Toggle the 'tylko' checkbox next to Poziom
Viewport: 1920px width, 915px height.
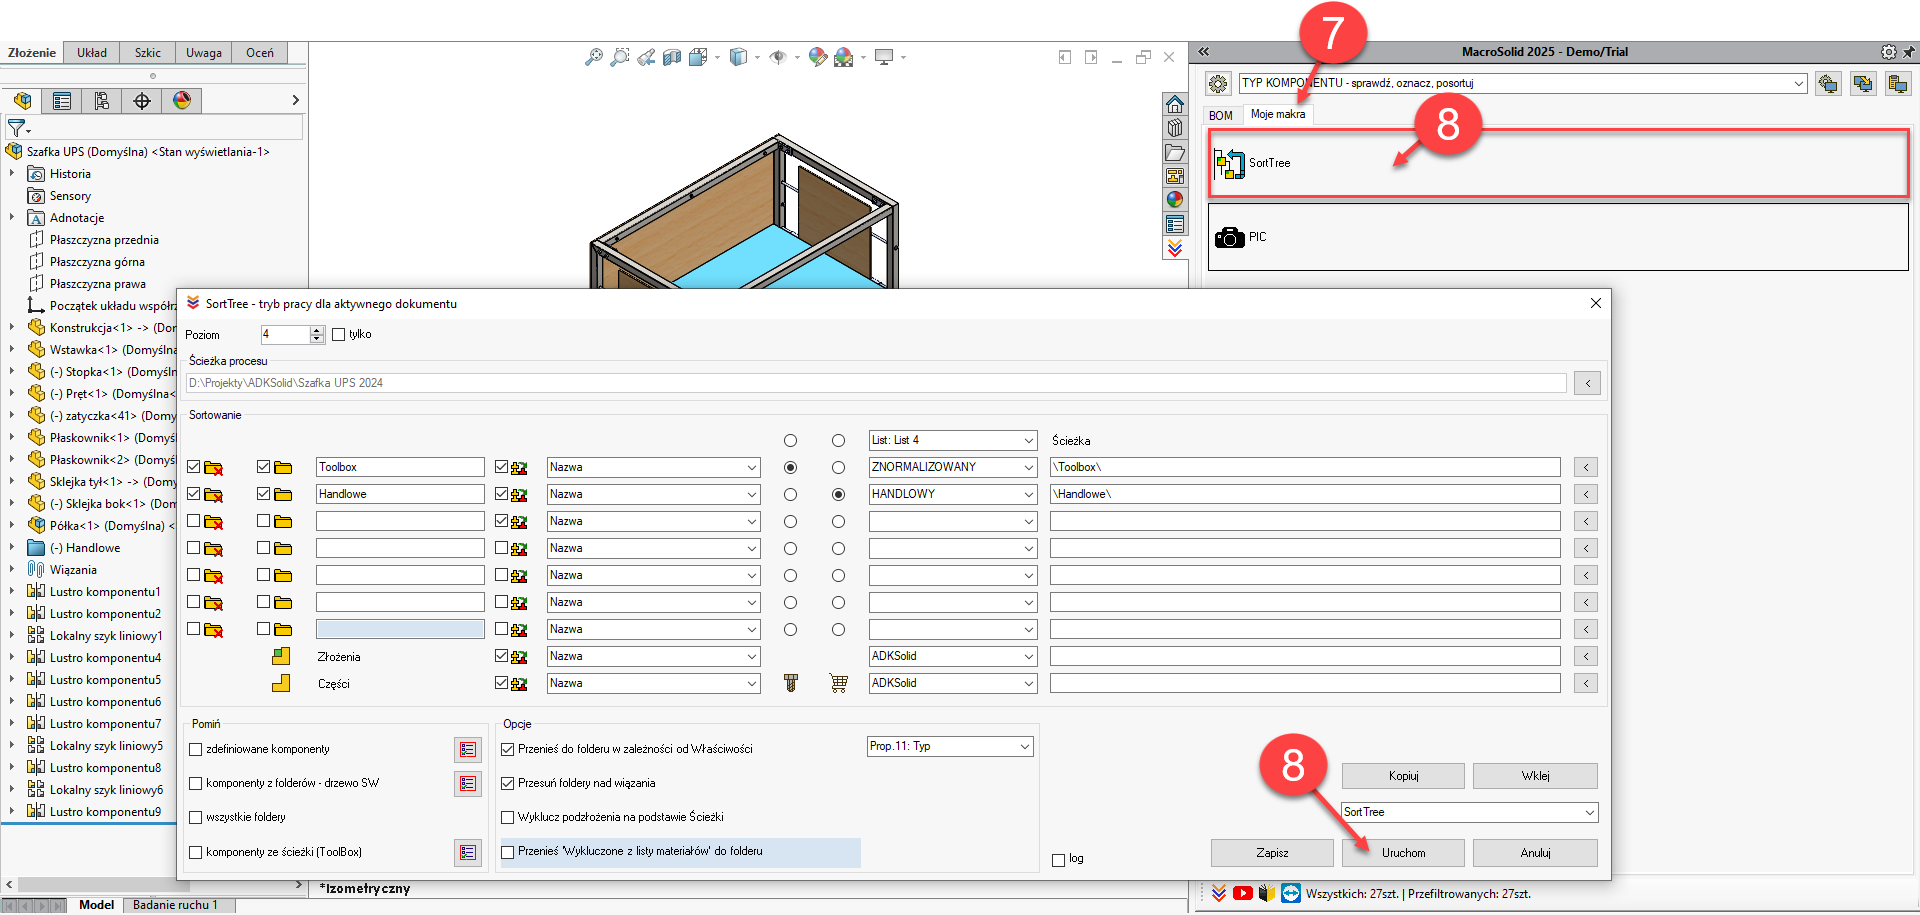[x=338, y=335]
